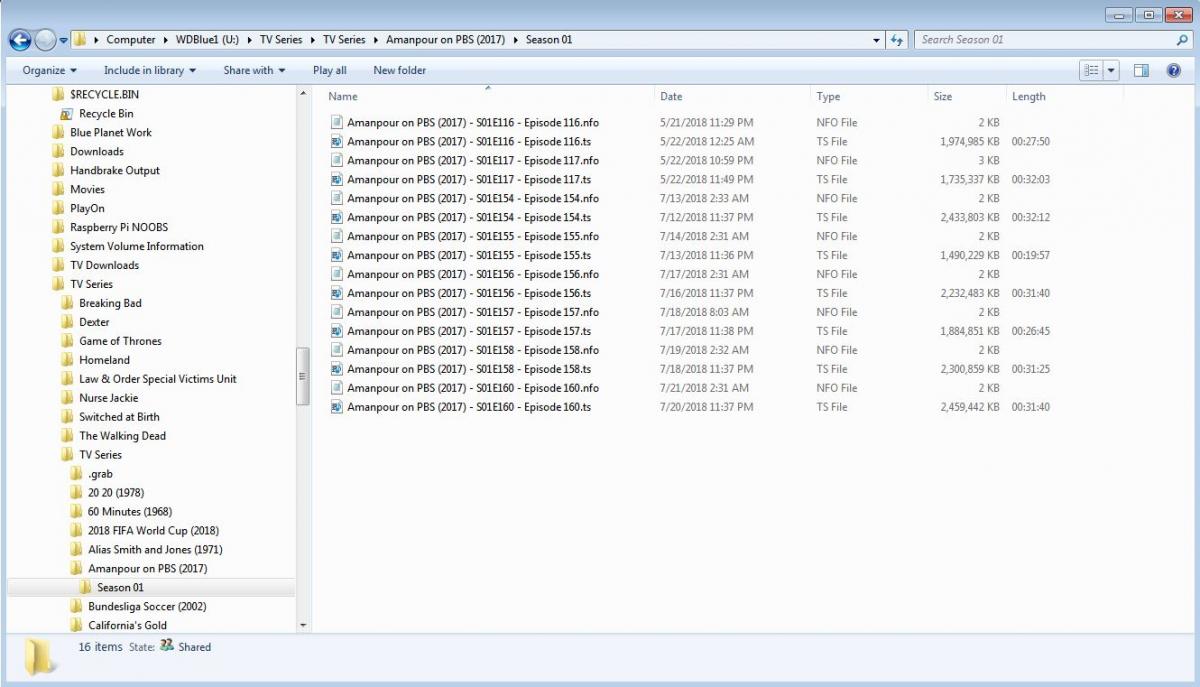Open the PlayOn folder in tree
Screen dimensions: 1200x687
pyautogui.click(x=87, y=208)
